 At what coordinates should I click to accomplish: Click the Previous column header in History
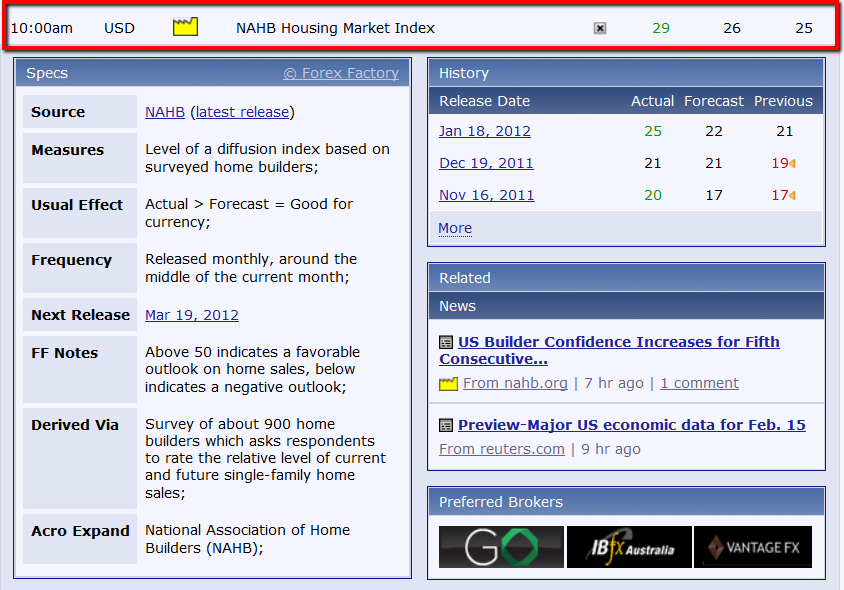[783, 101]
